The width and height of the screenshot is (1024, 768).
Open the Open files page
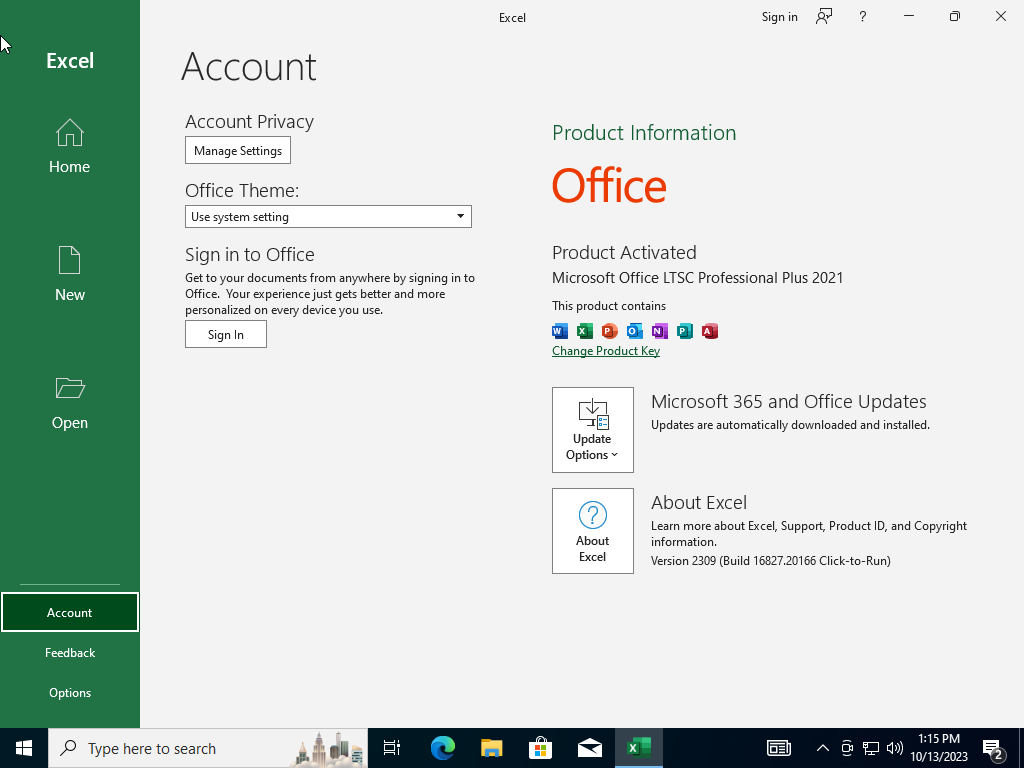click(x=69, y=402)
